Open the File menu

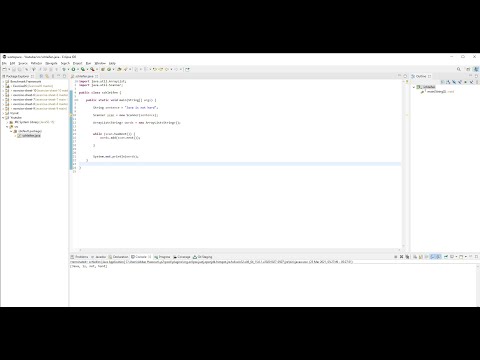point(4,63)
